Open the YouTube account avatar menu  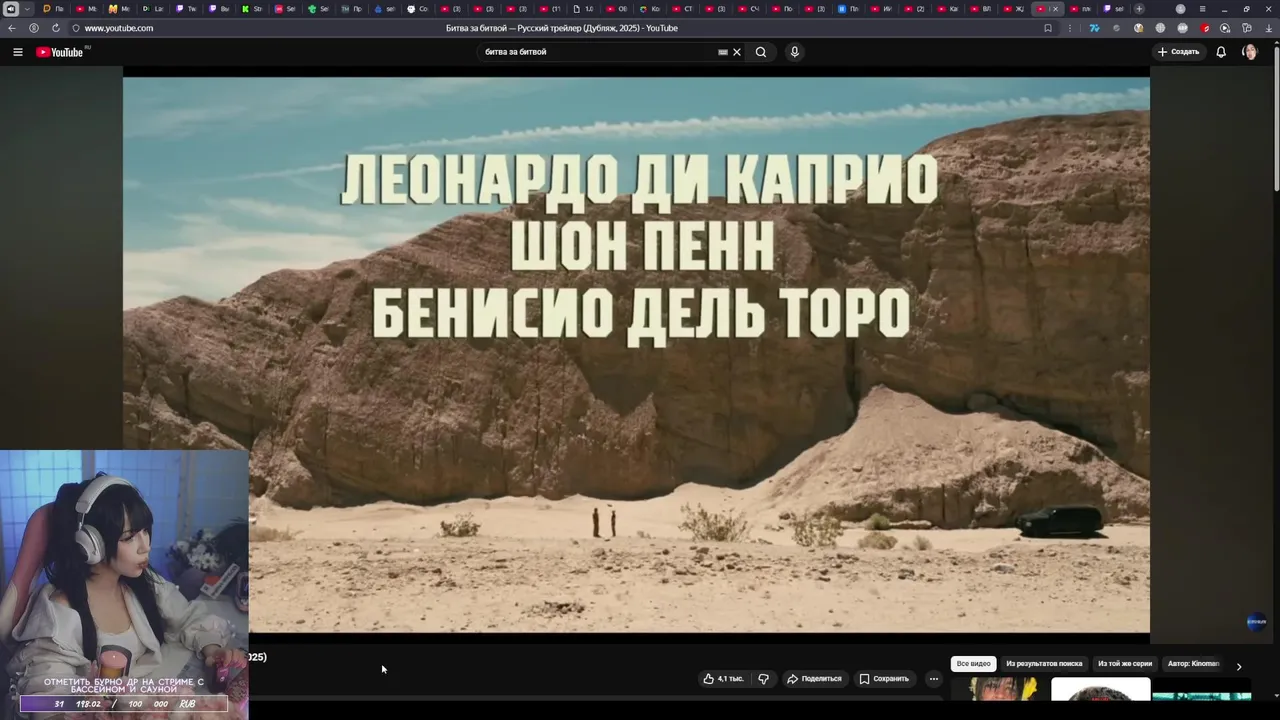pyautogui.click(x=1250, y=52)
